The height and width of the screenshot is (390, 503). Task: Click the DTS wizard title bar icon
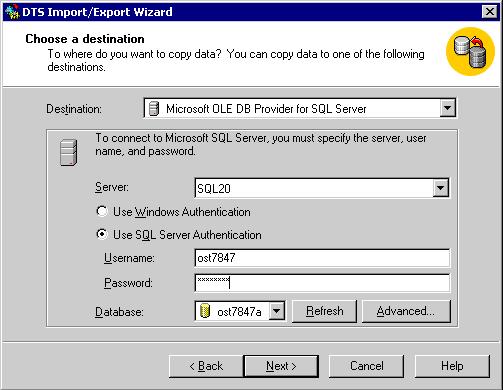[12, 12]
